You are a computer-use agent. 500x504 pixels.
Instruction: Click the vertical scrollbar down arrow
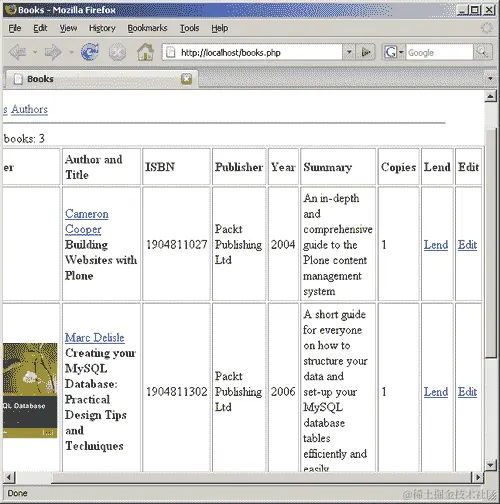490,465
